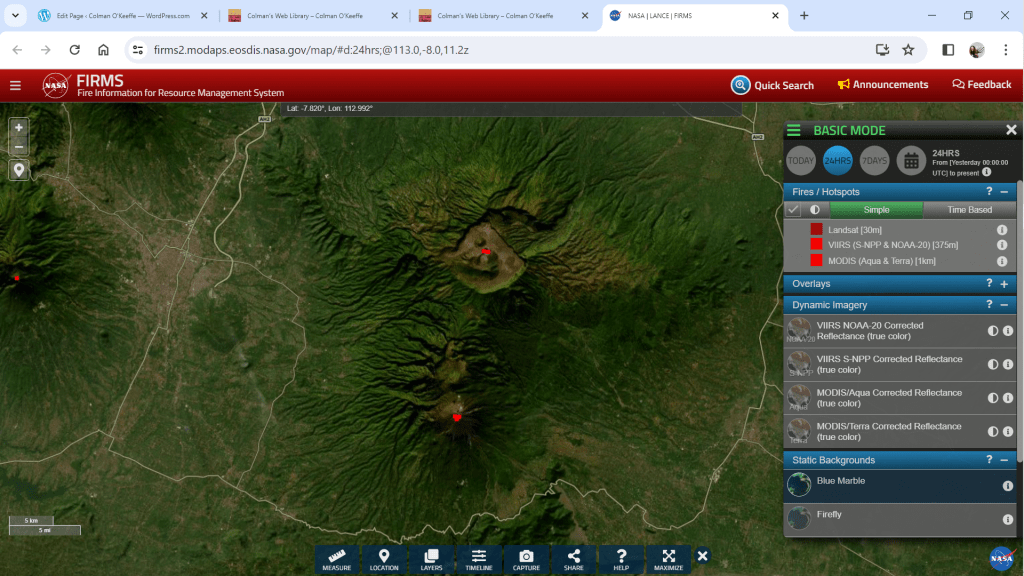Image resolution: width=1024 pixels, height=576 pixels.
Task: Toggle opacity of MODIS/Terra Corrected Reflectance
Action: click(993, 432)
